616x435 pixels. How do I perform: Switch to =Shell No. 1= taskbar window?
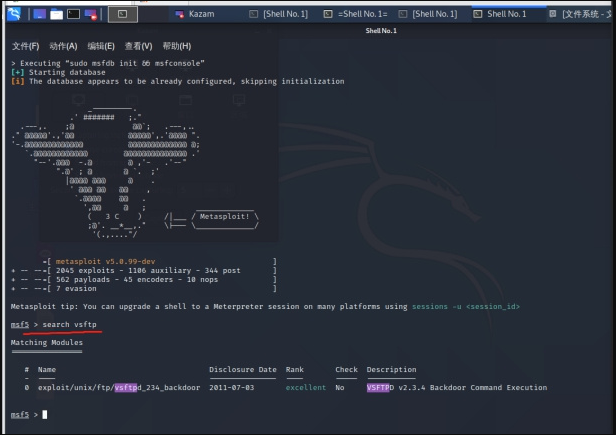tap(356, 14)
